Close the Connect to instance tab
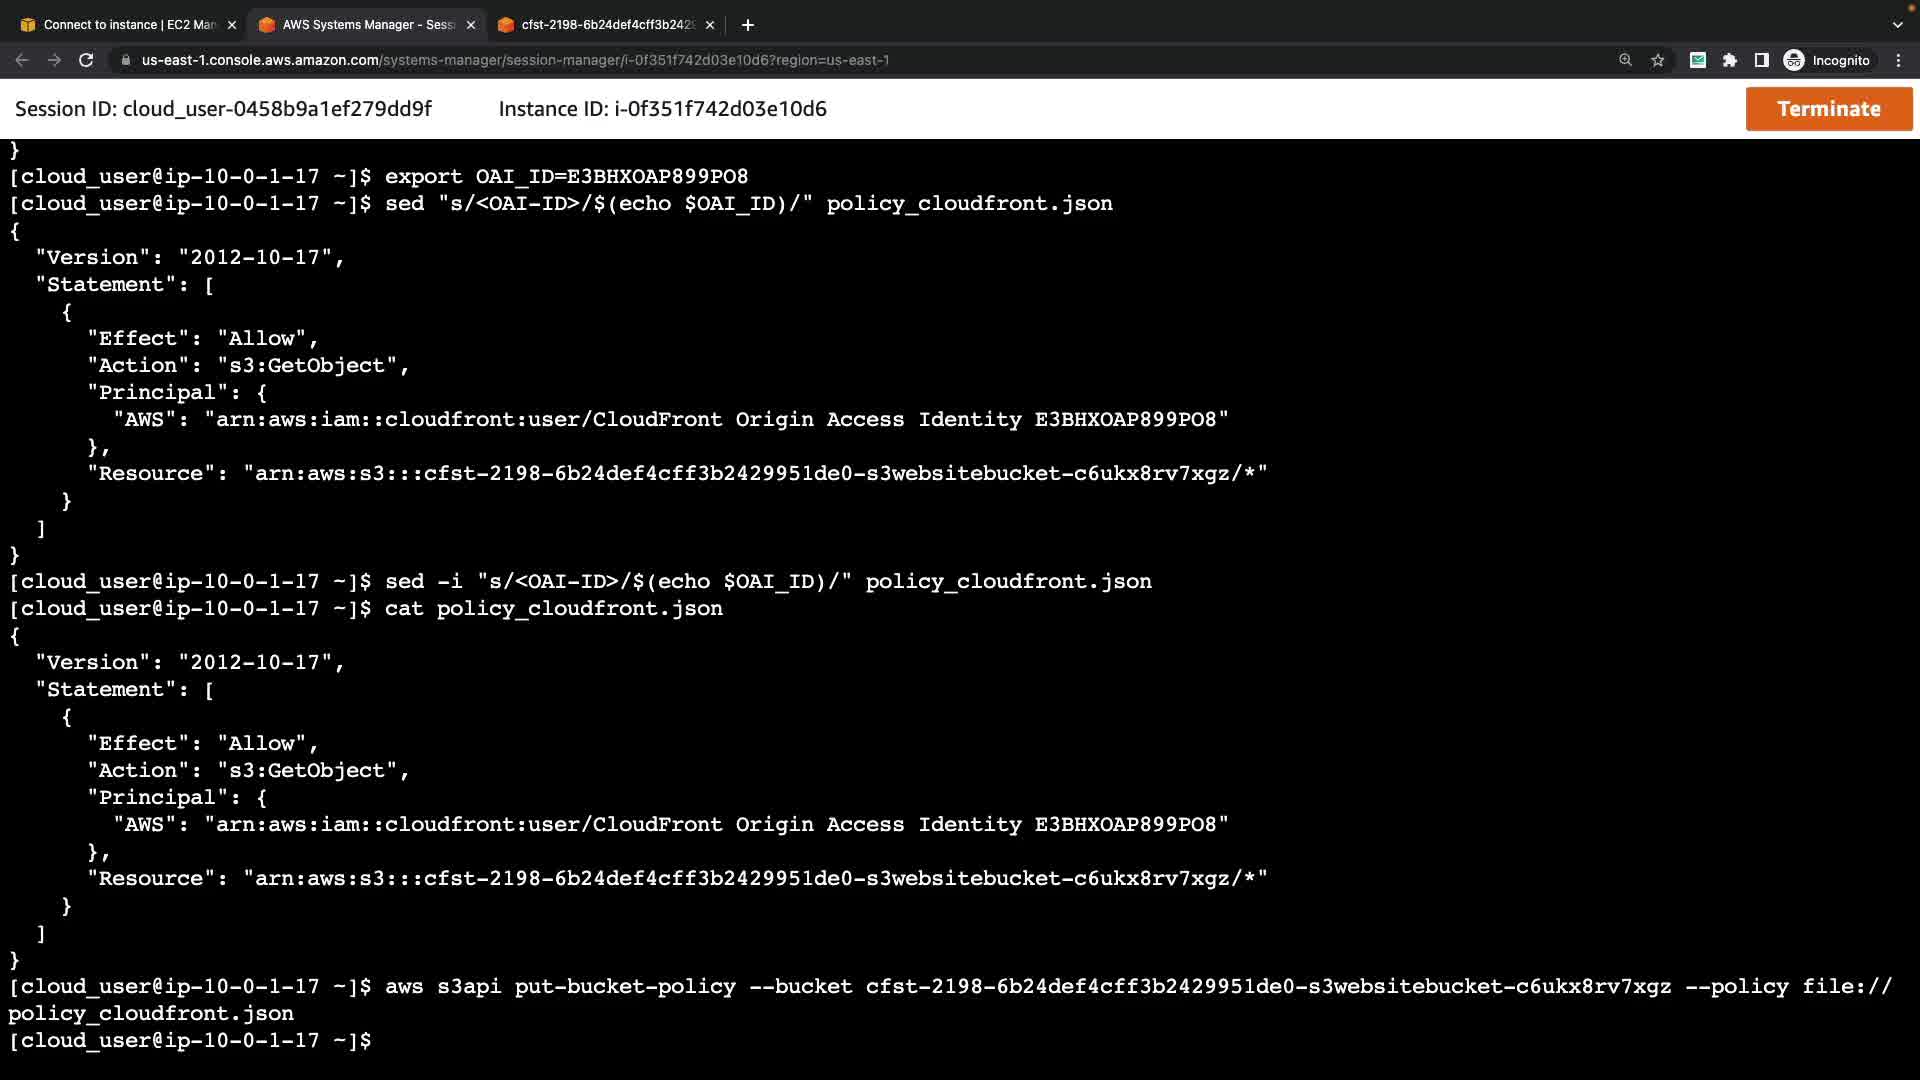The width and height of the screenshot is (1920, 1080). point(232,24)
